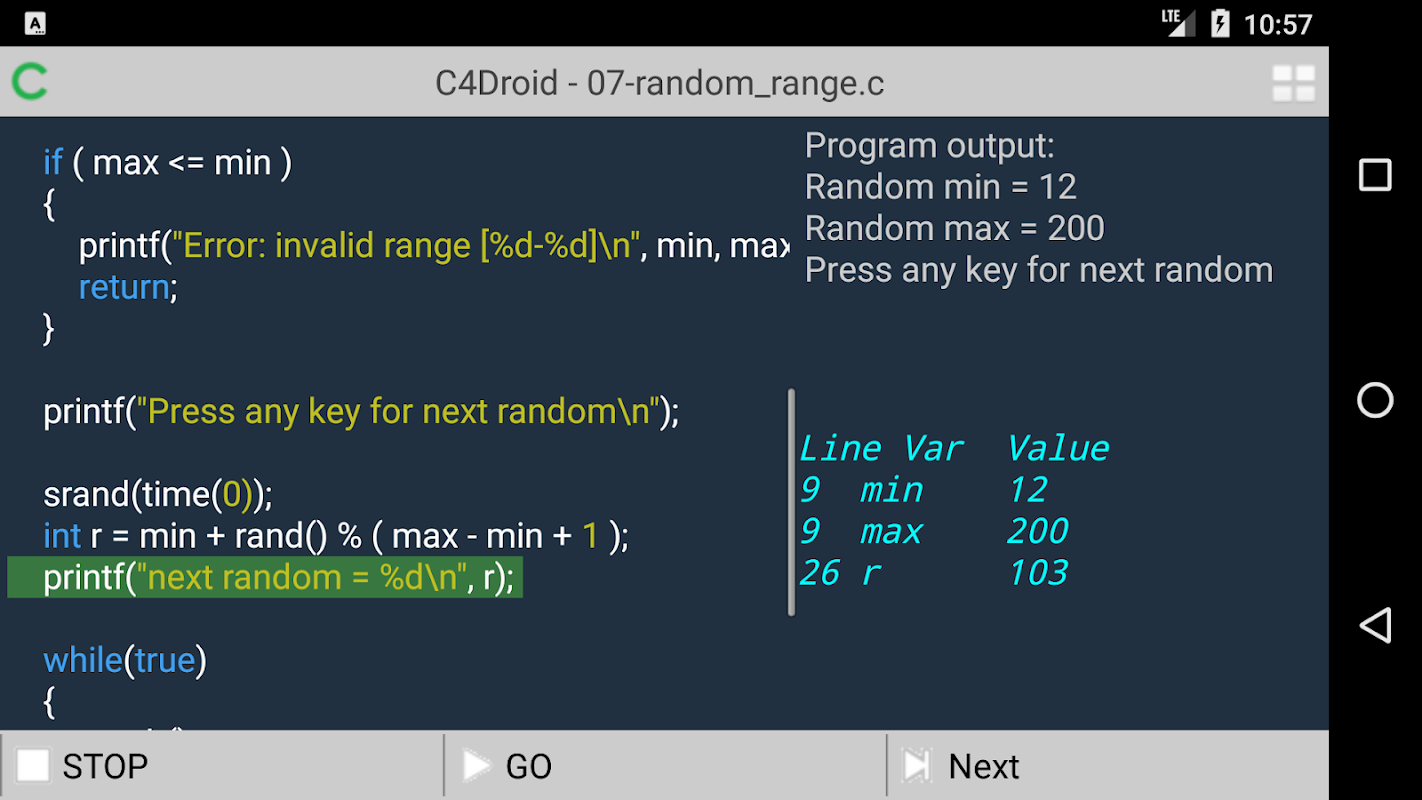
Task: Tap the Android home circle button
Action: tap(1375, 400)
